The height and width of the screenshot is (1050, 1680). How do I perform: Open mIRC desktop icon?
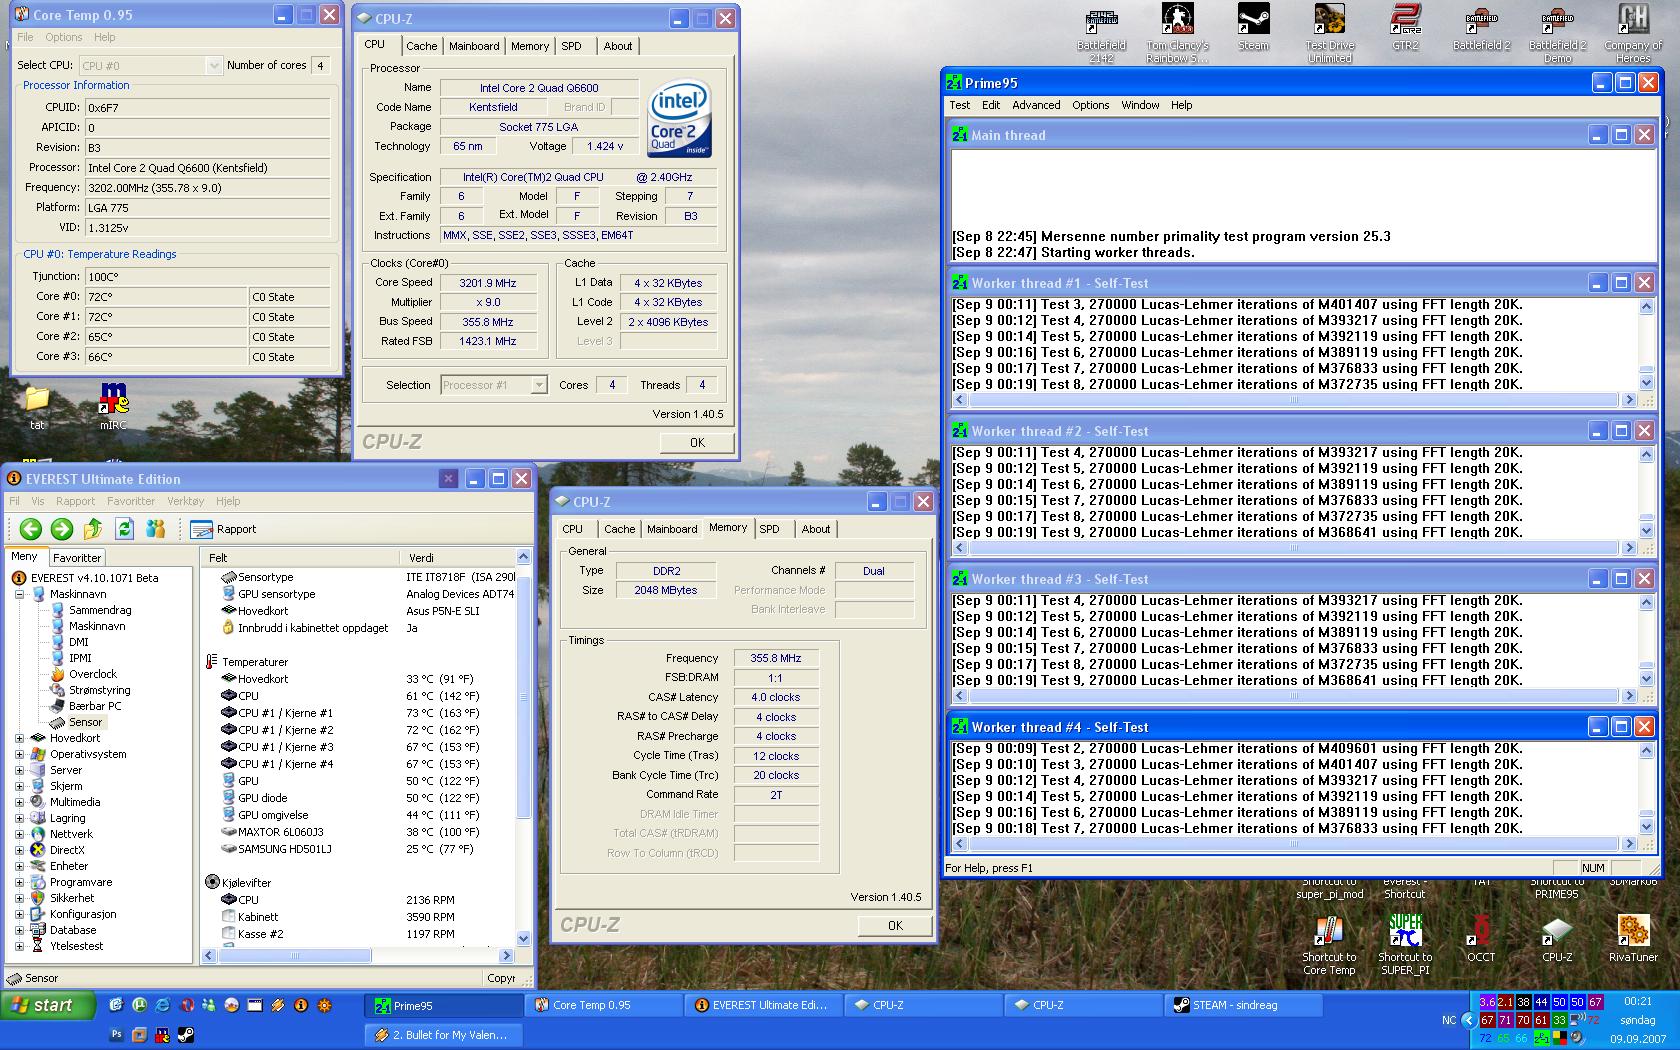113,406
